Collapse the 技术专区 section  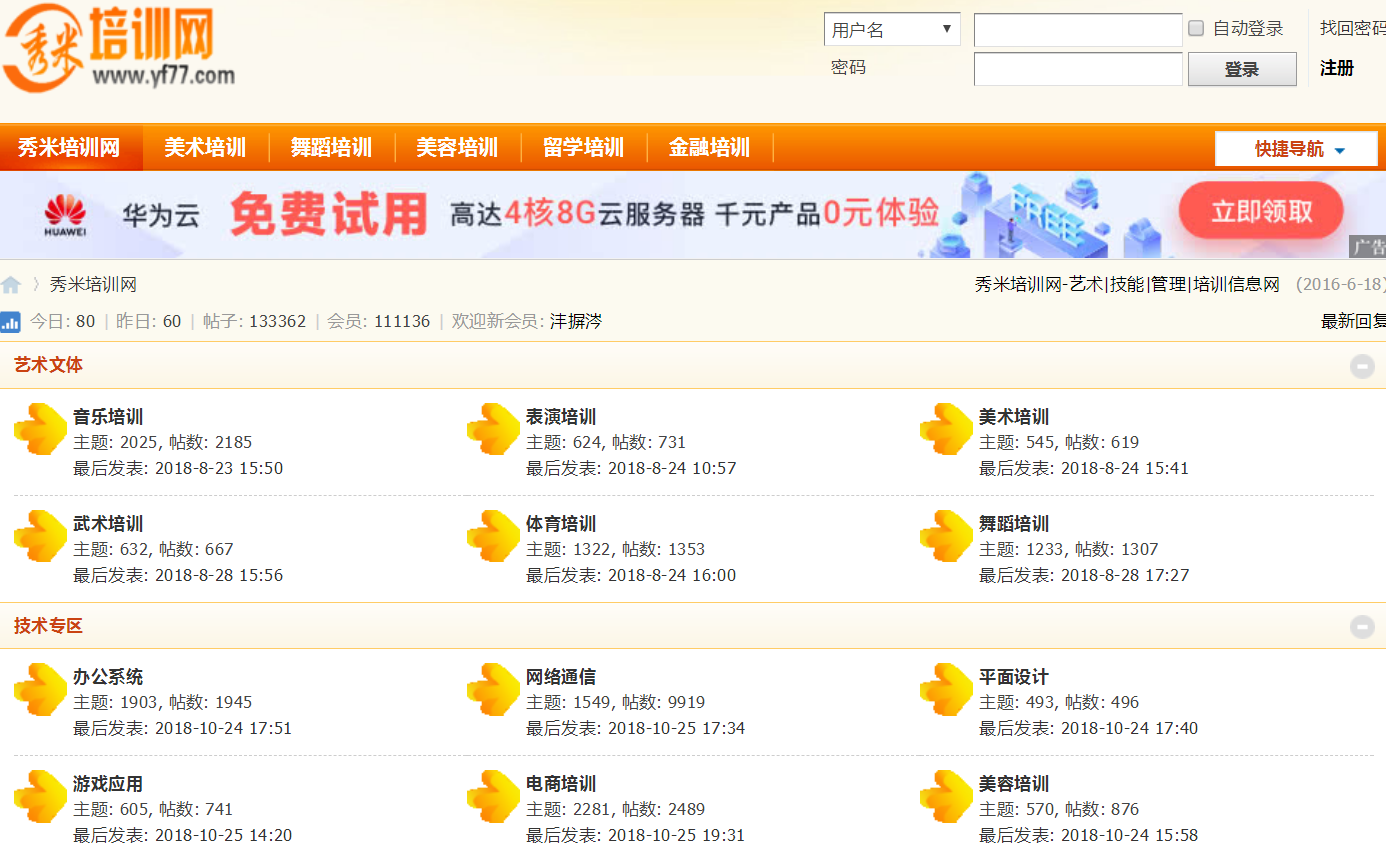[x=1362, y=627]
